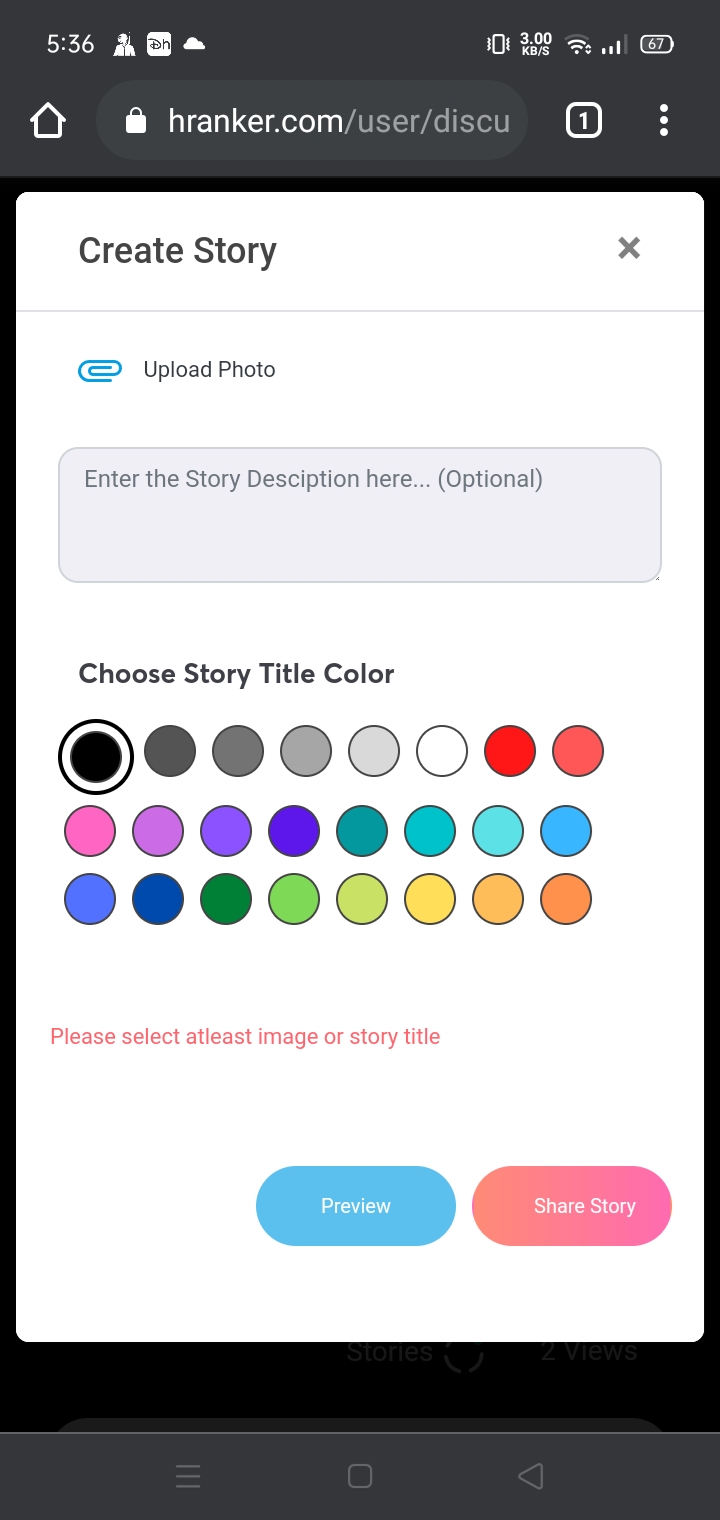This screenshot has height=1520, width=720.
Task: Tap the recent apps menu icon
Action: pyautogui.click(x=188, y=1476)
